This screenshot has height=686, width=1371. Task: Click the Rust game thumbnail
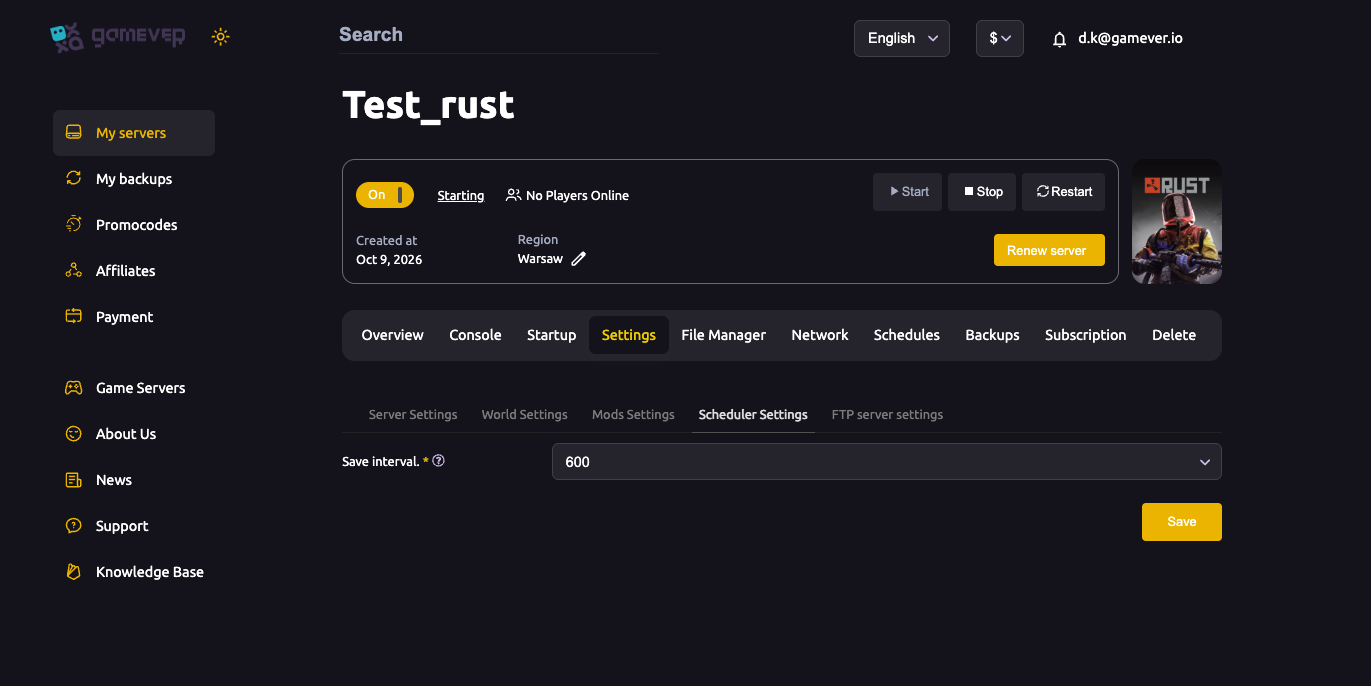(x=1177, y=221)
